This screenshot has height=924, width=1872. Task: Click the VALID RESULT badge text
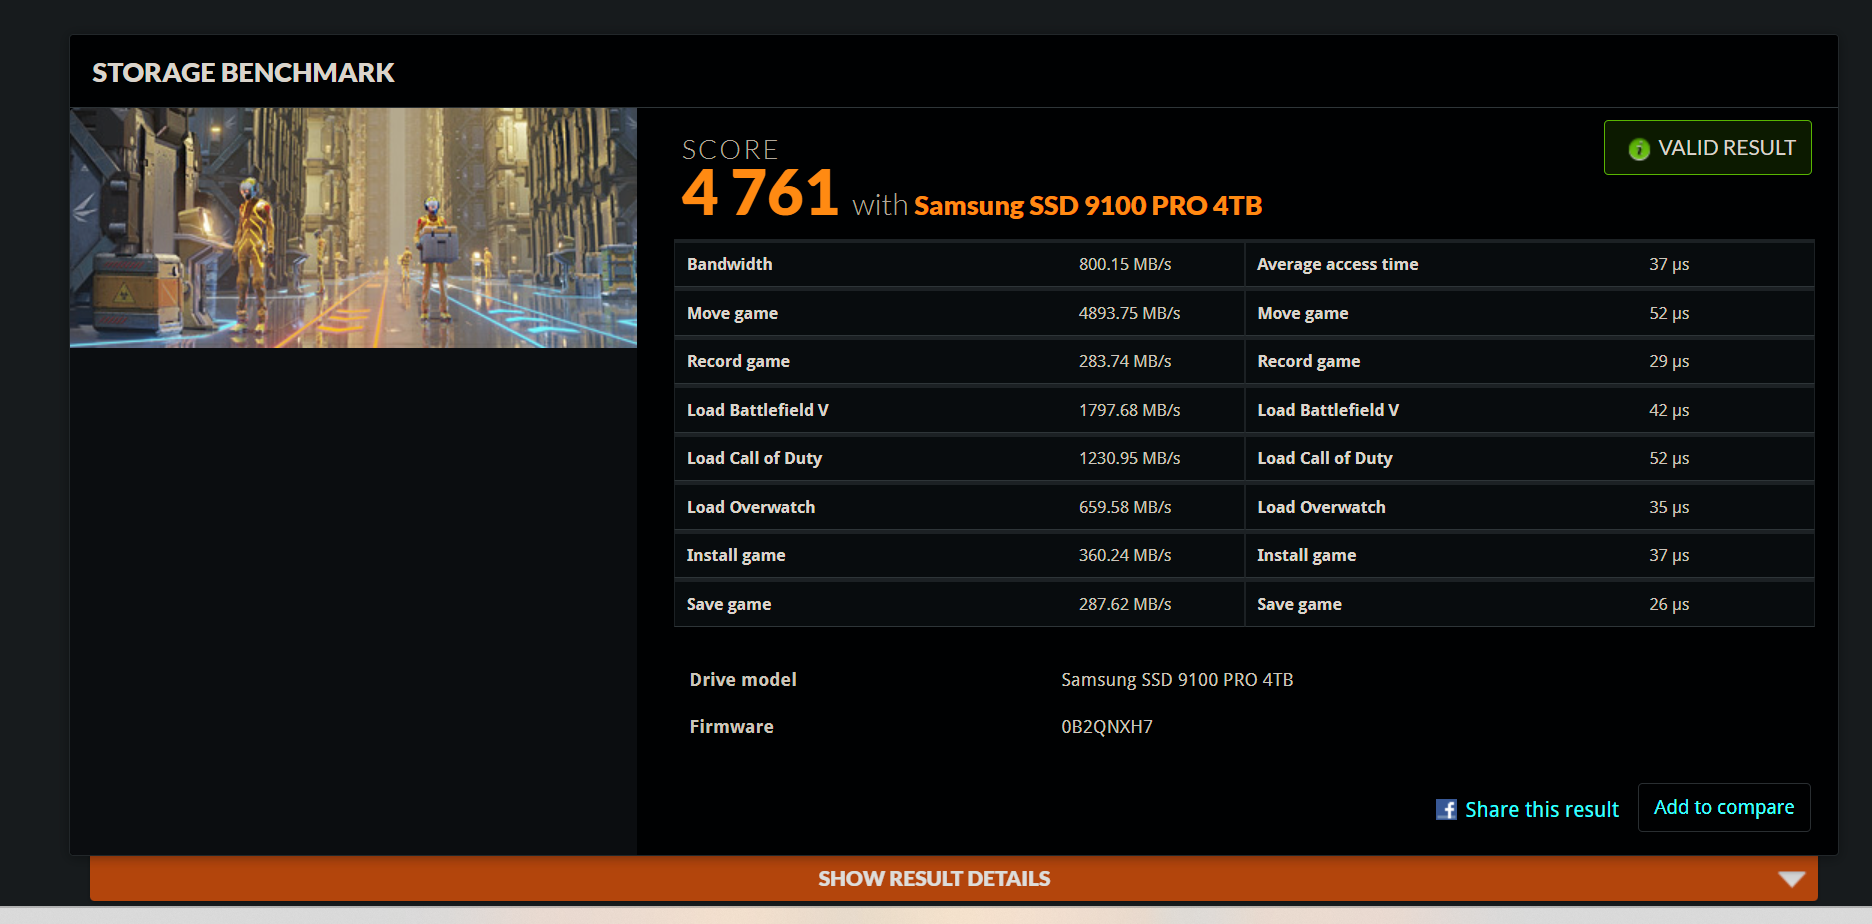(x=1726, y=148)
